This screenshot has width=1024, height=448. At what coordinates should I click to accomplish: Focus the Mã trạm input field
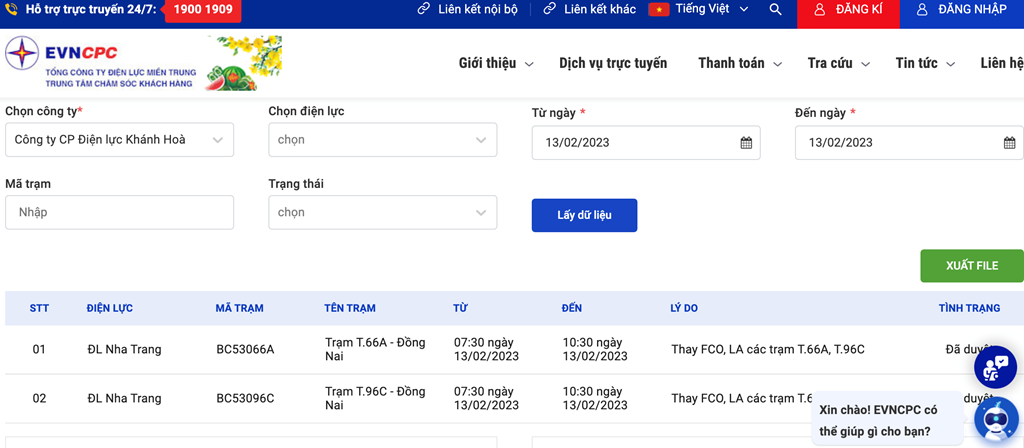[x=119, y=212]
